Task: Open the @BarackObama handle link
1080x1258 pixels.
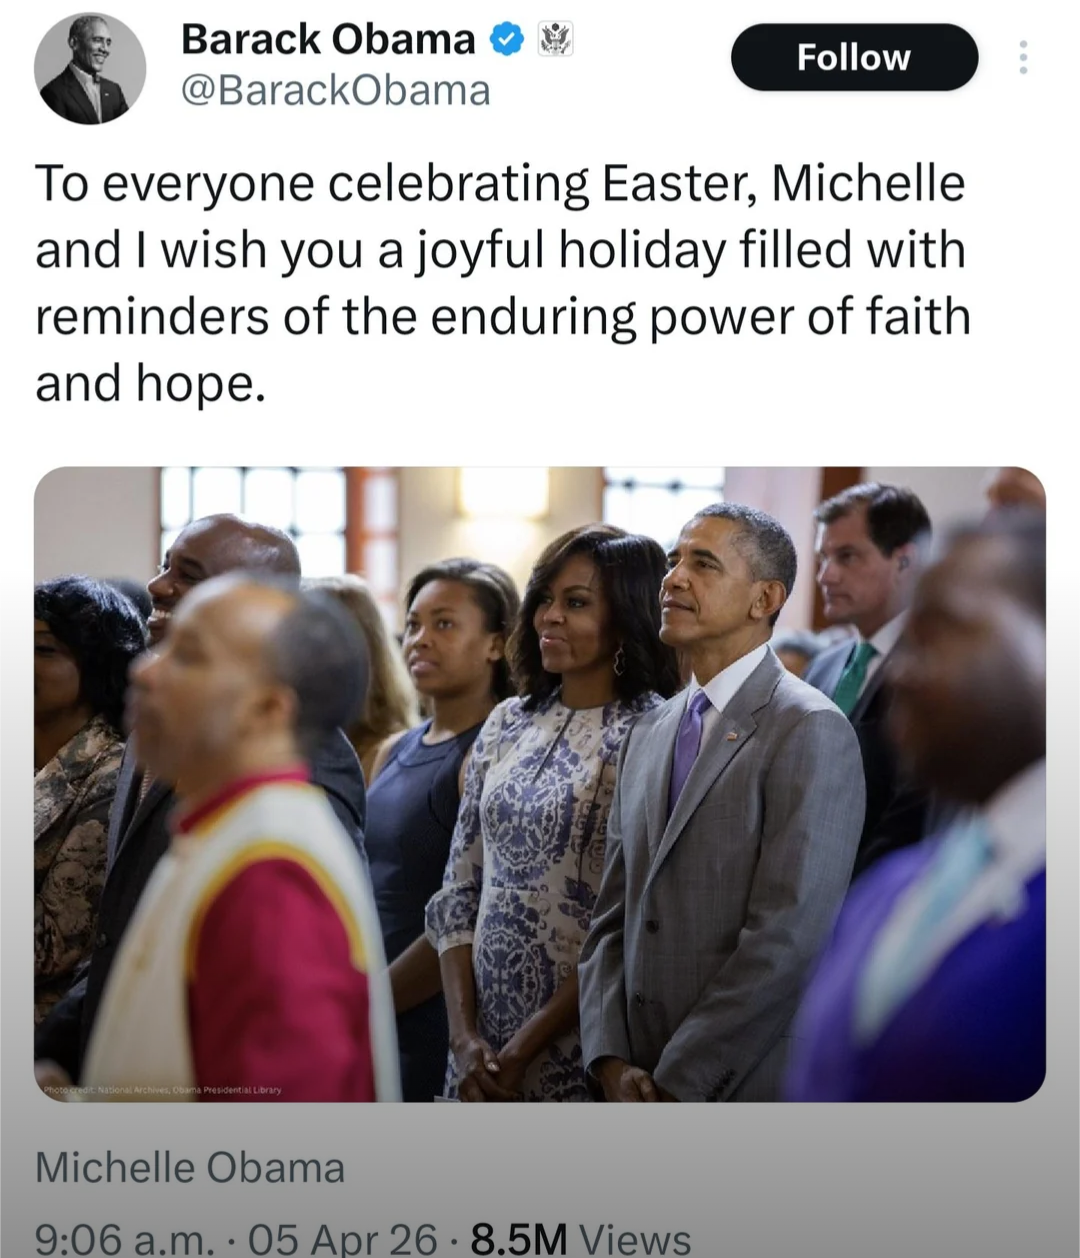Action: [335, 91]
